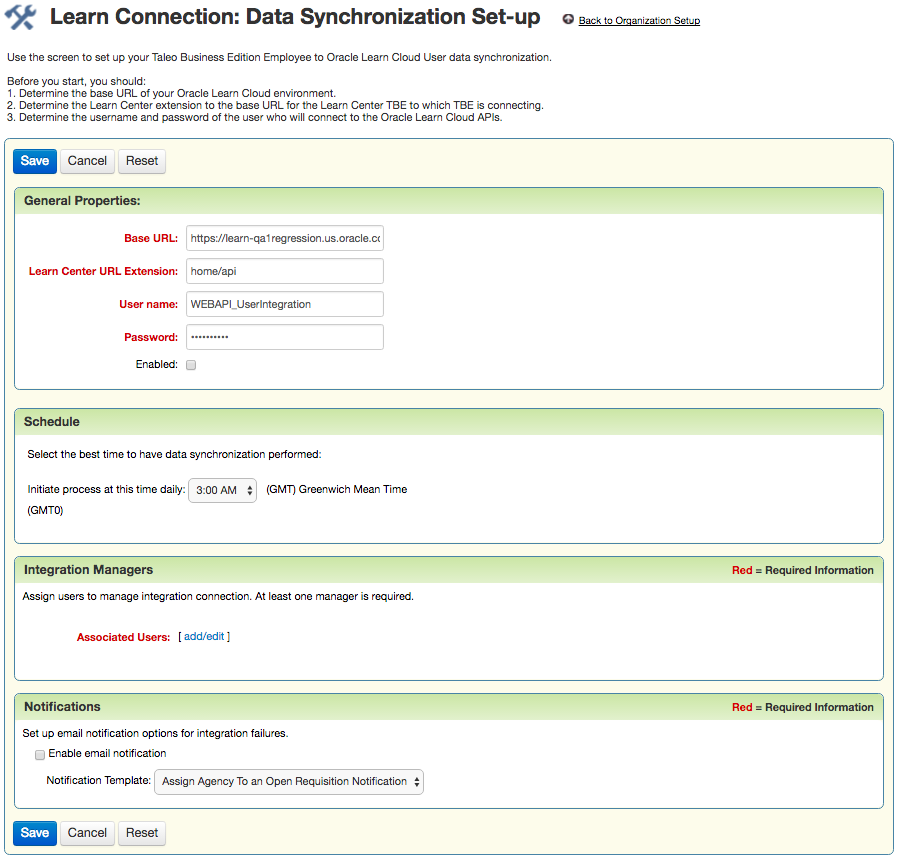The image size is (905, 863).
Task: Open Back to Organization Setup link
Action: click(x=639, y=21)
